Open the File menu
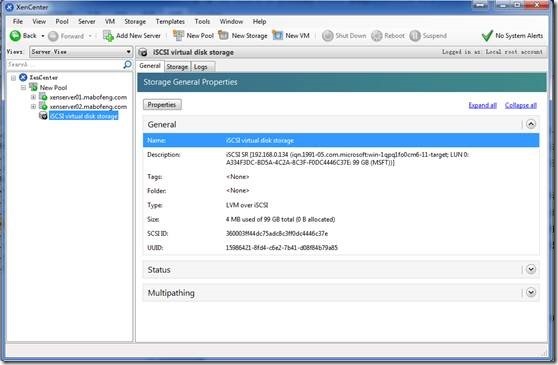 (18, 21)
